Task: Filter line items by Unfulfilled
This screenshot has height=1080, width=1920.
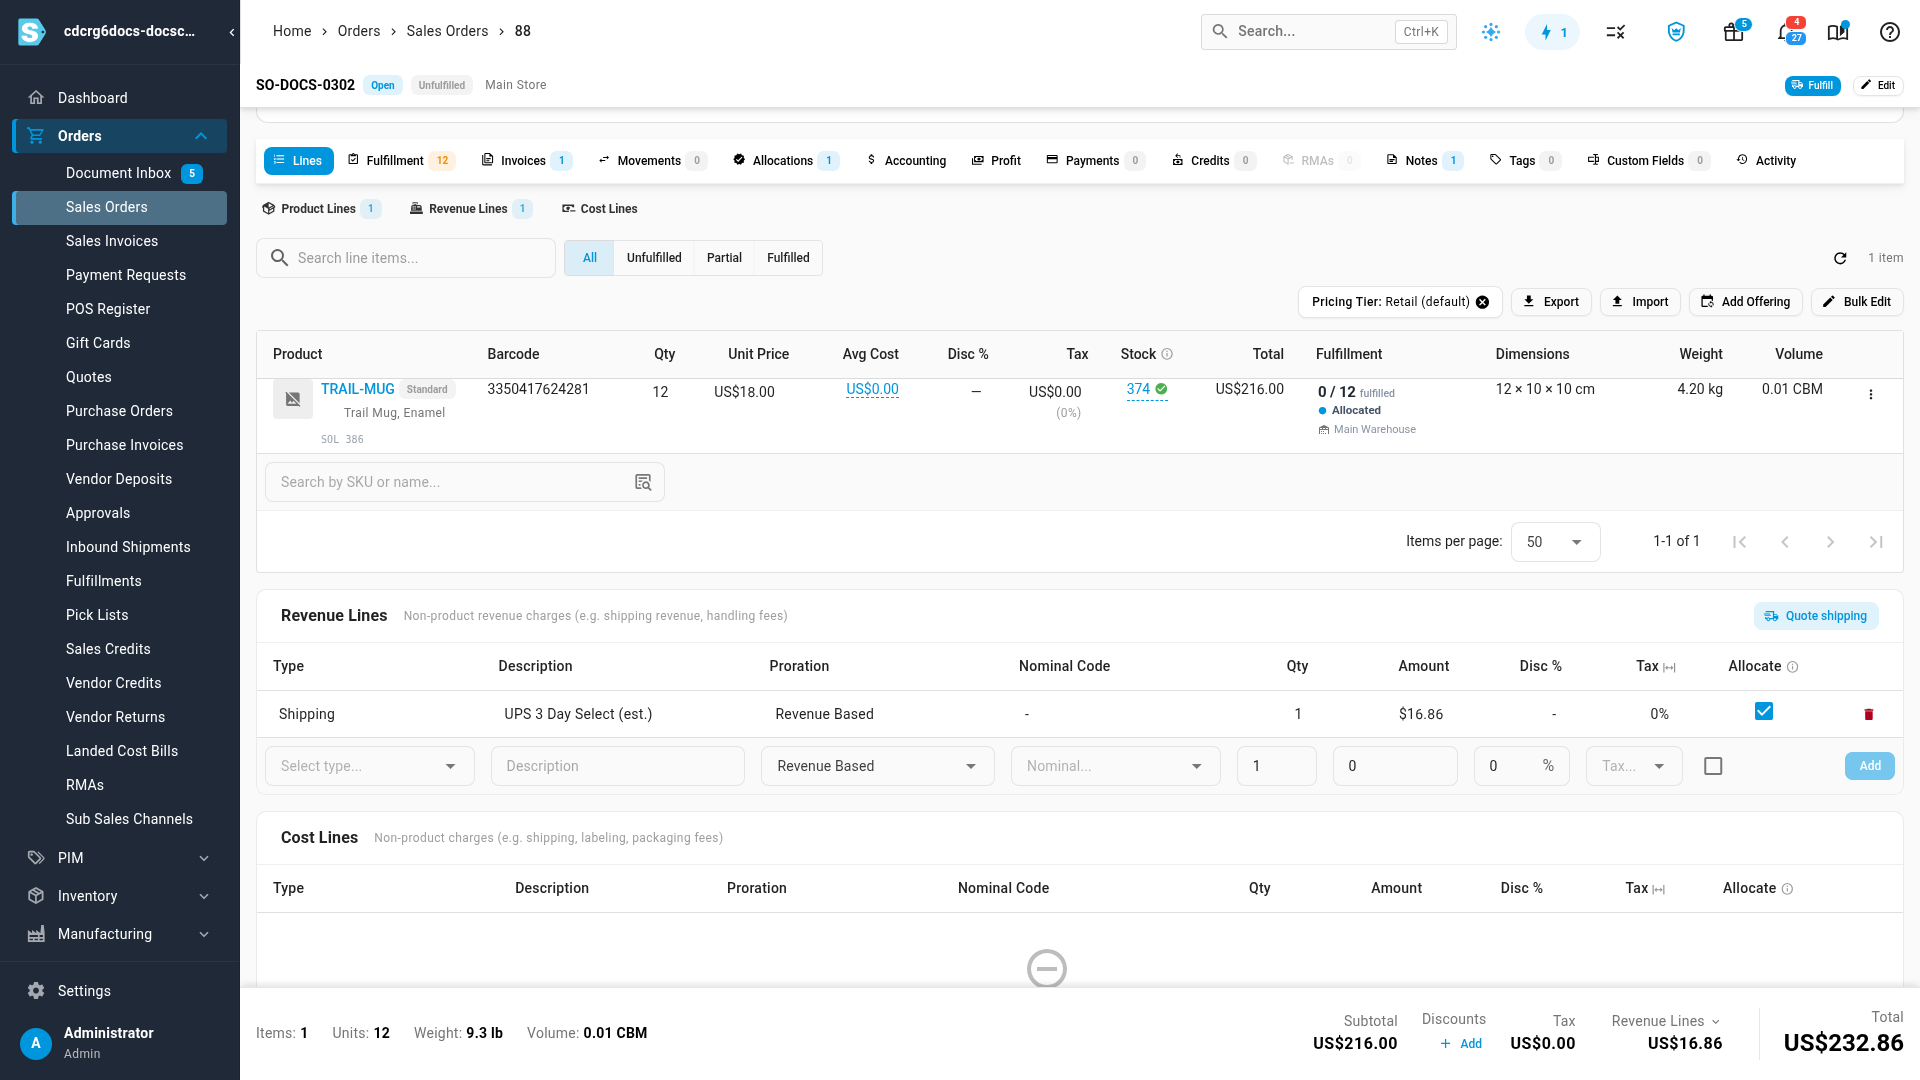Action: click(654, 258)
